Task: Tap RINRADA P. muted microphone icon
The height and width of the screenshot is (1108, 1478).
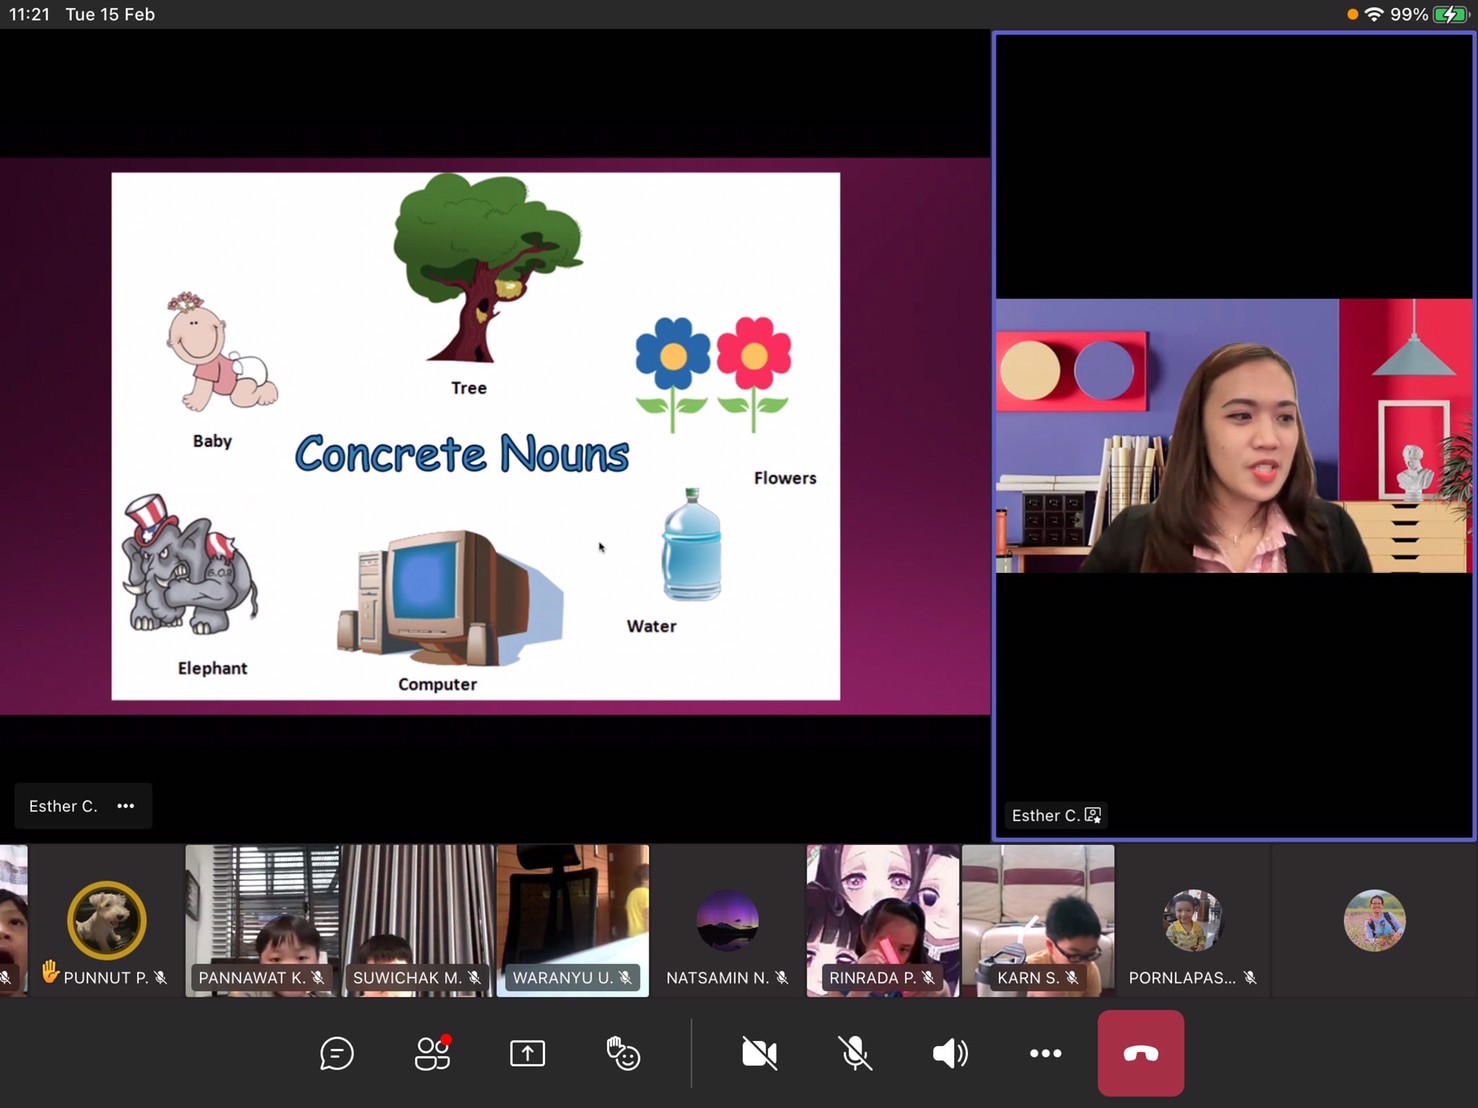Action: 928,978
